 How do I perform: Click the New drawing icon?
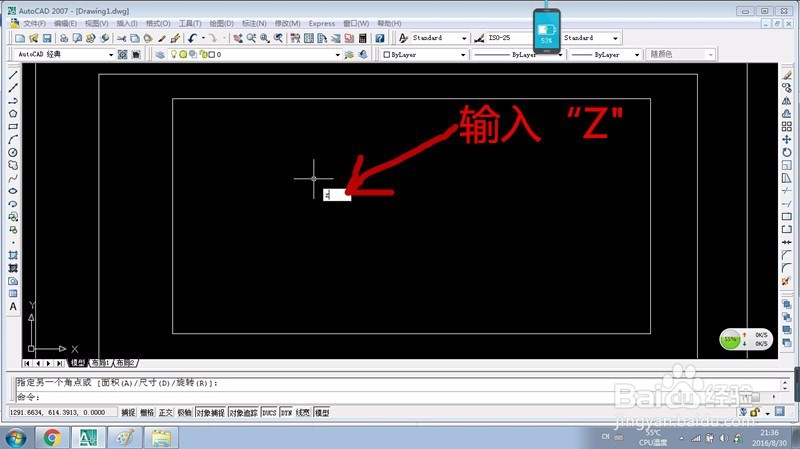tap(20, 38)
